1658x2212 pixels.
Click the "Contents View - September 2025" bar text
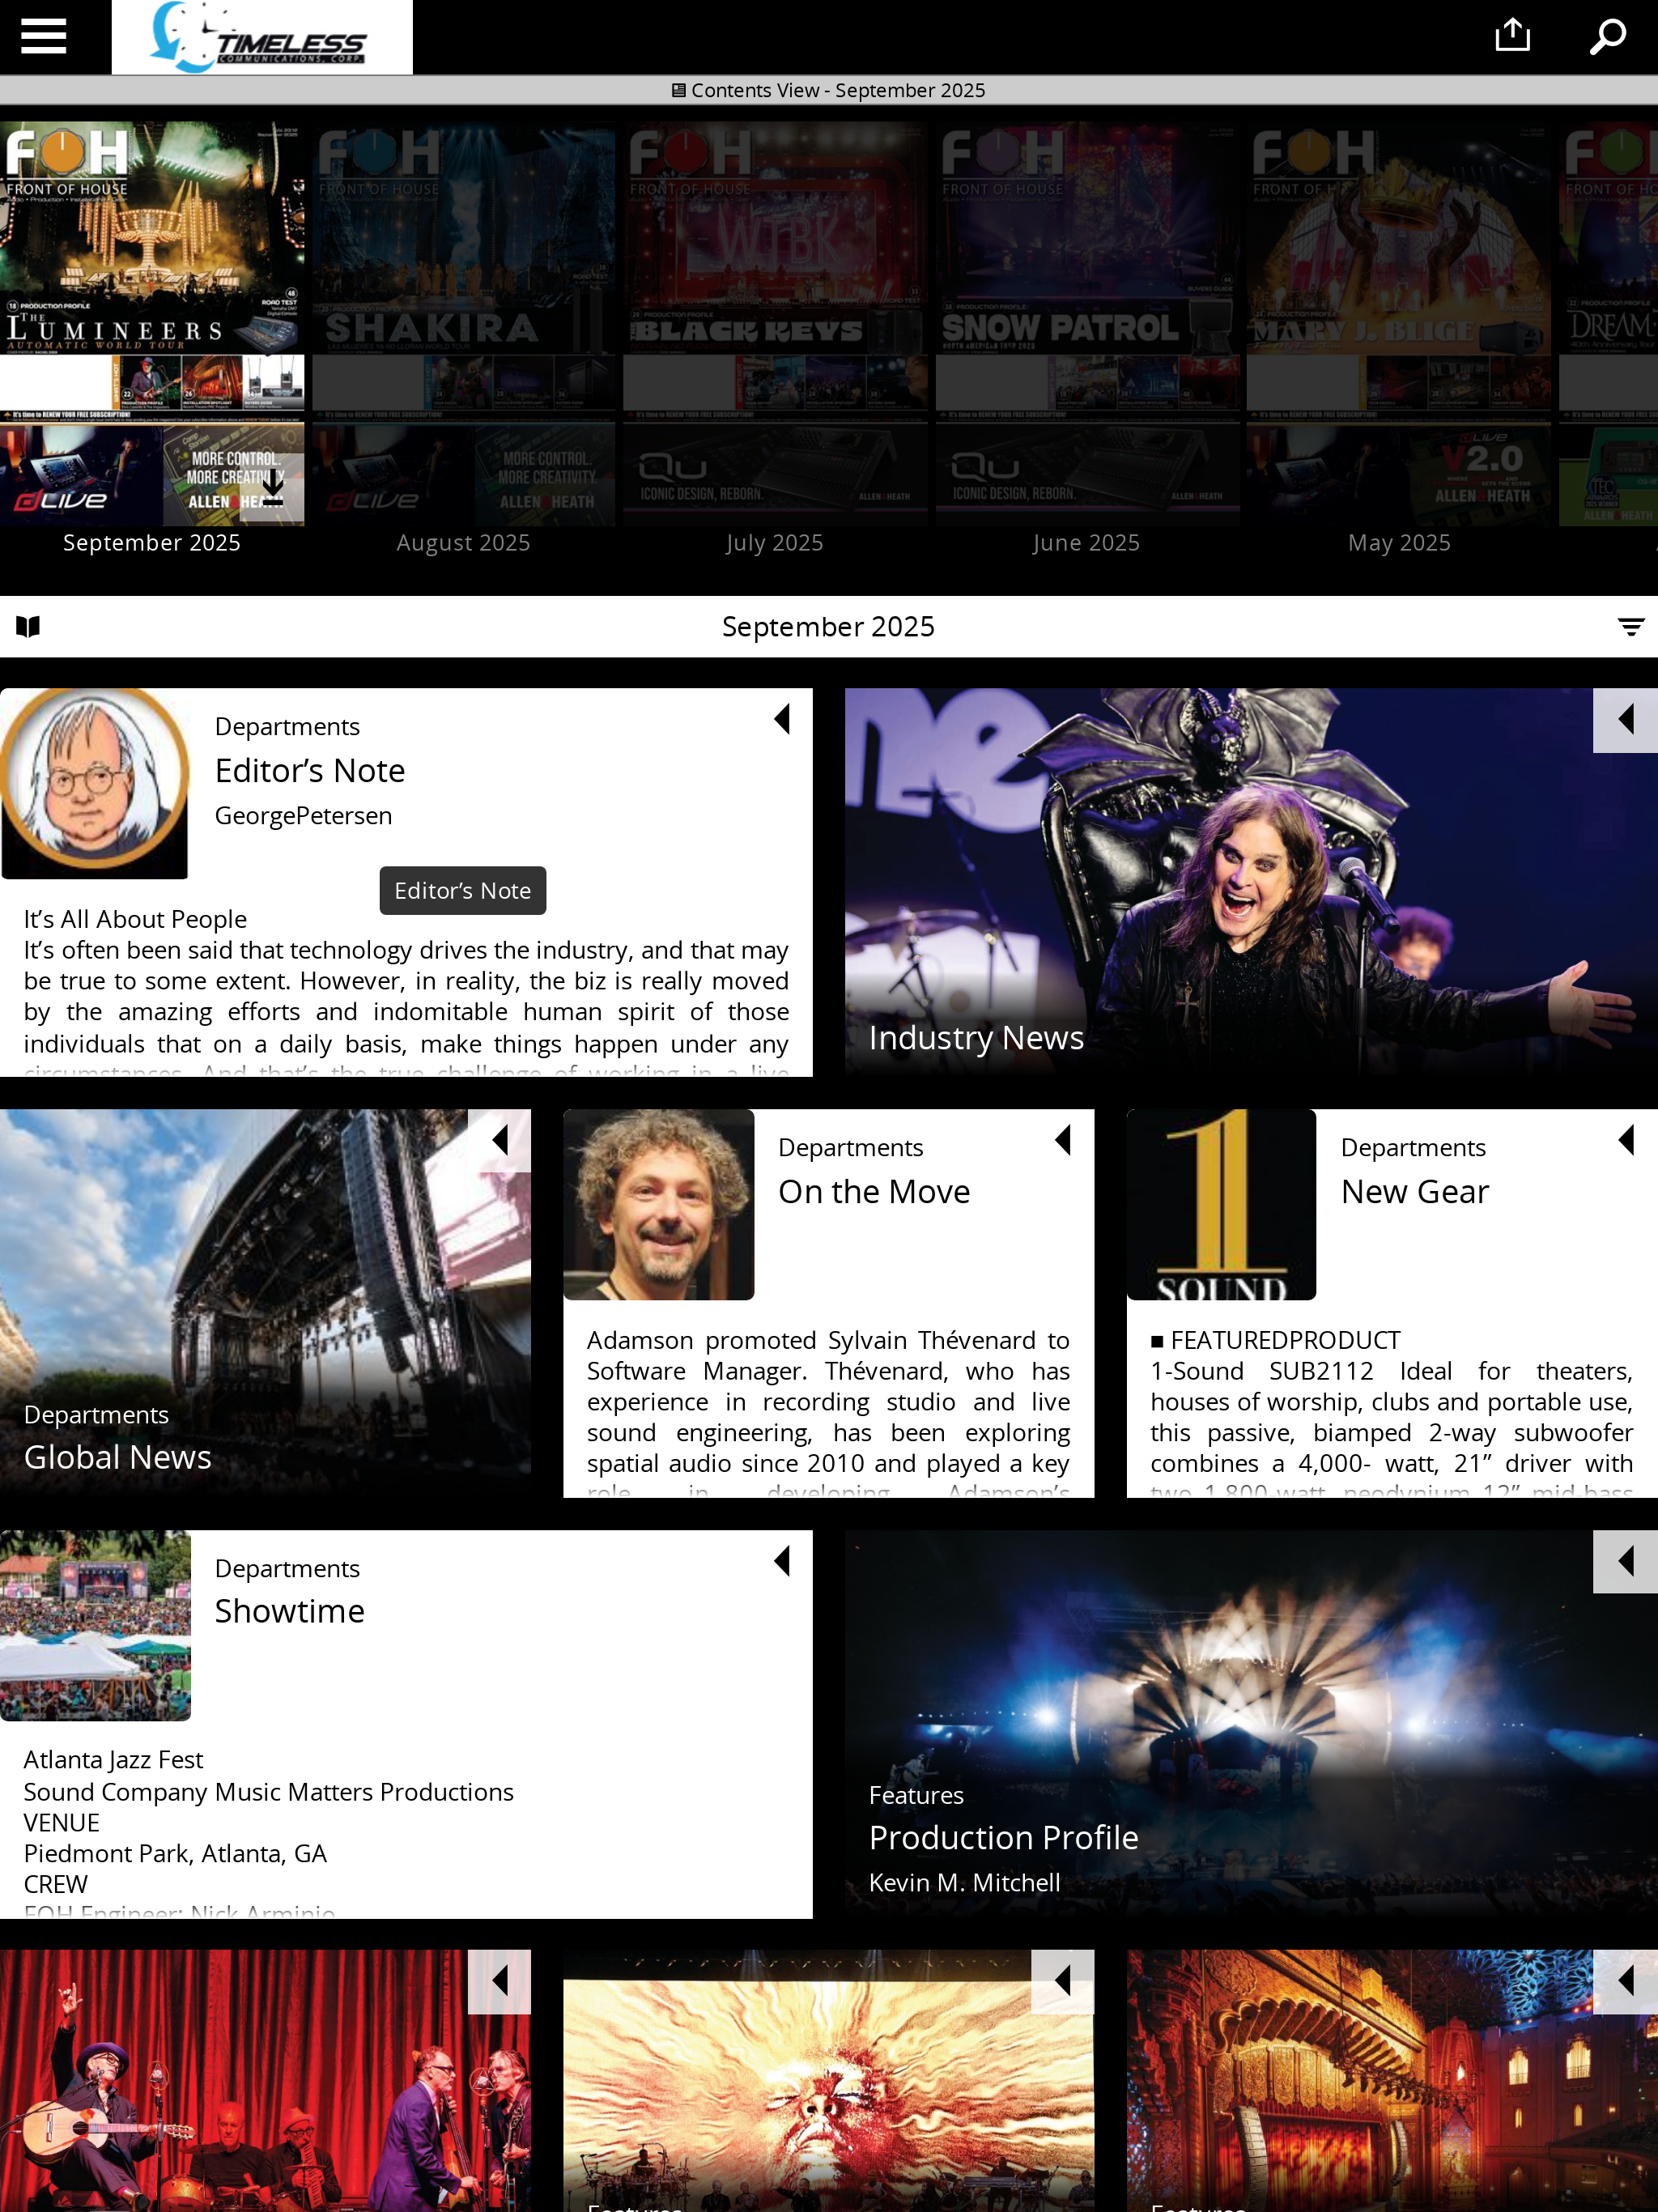point(838,90)
